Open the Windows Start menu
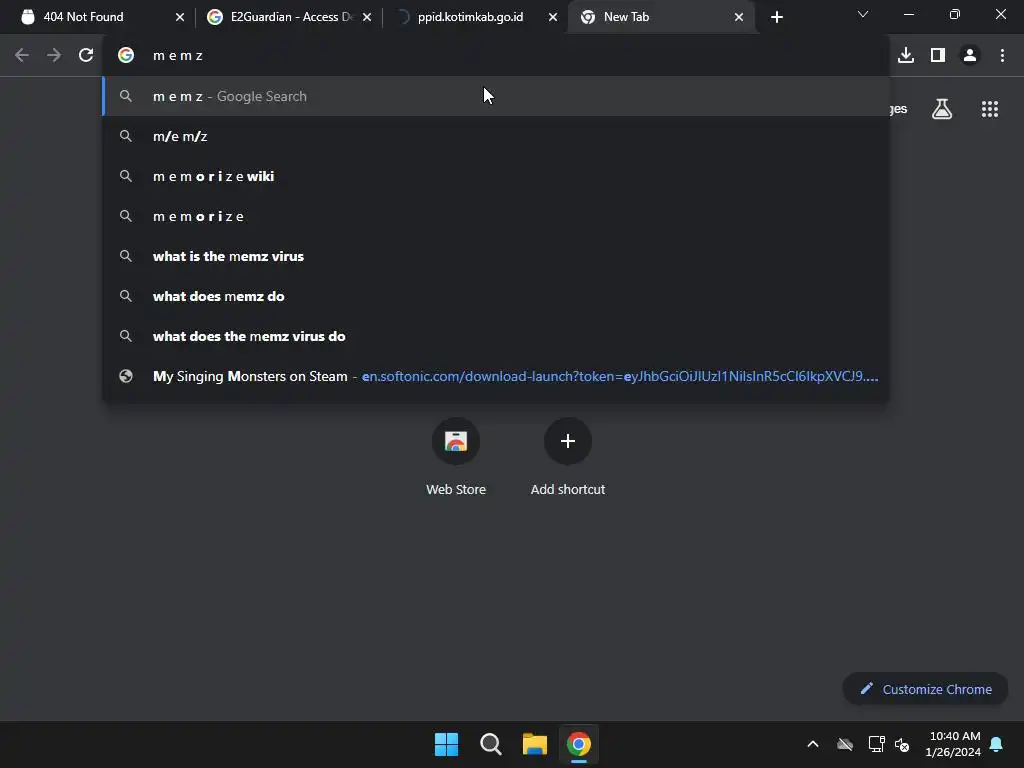The width and height of the screenshot is (1024, 768). 447,744
